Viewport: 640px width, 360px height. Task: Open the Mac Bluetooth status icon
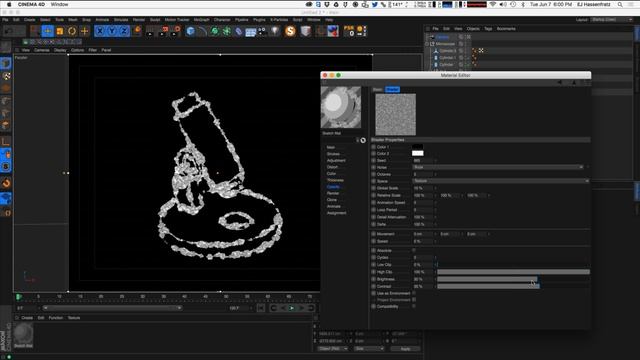523,4
